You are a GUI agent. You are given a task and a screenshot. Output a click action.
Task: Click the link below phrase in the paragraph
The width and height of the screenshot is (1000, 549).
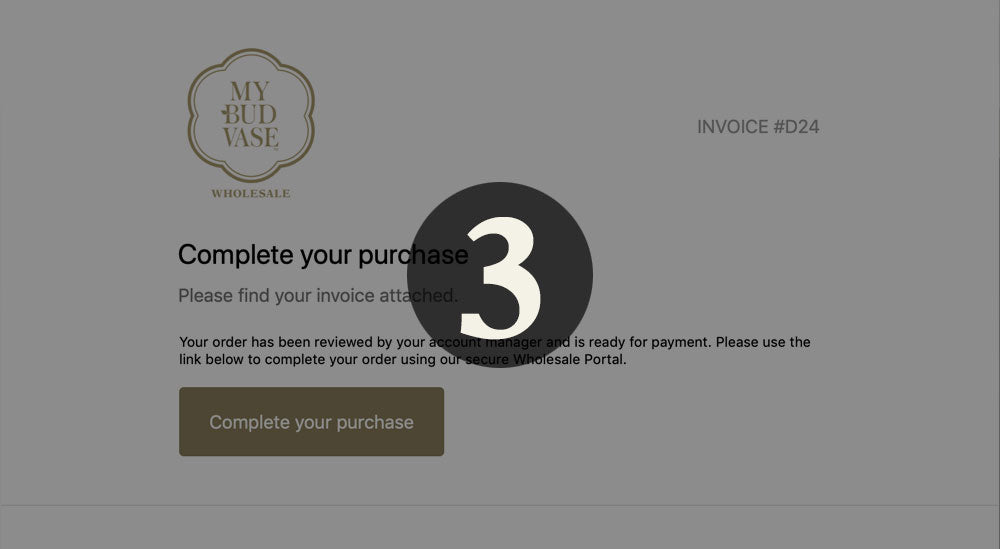pos(212,359)
